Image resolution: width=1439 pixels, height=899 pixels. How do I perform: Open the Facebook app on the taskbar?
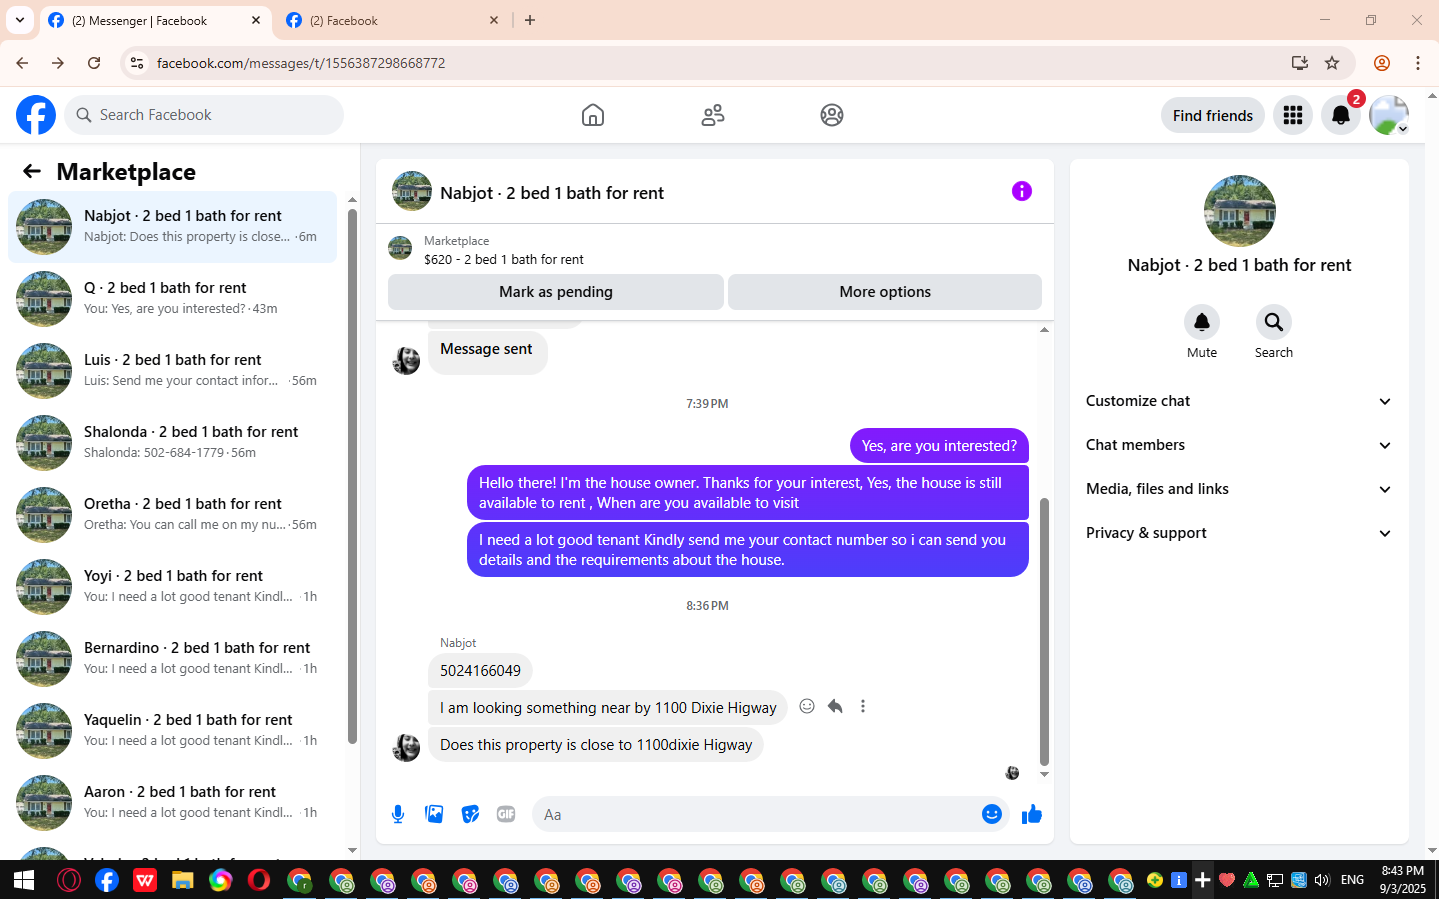[107, 880]
